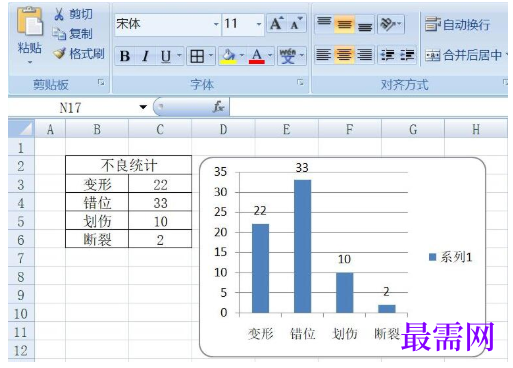This screenshot has height=368, width=513.
Task: Click the Select All corner triangle
Action: [21, 129]
